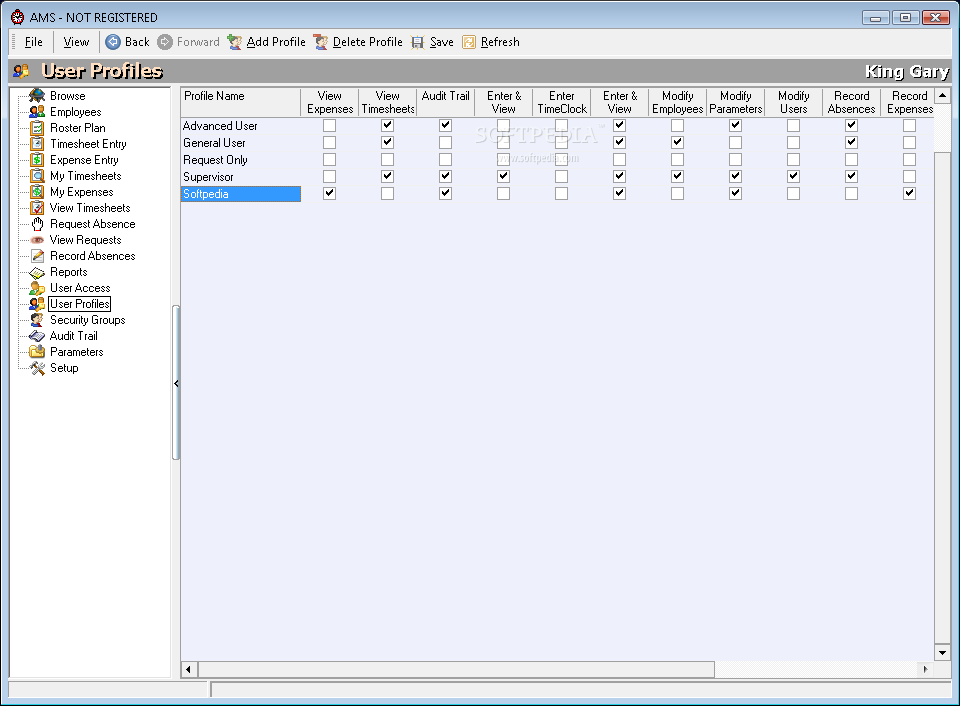This screenshot has height=706, width=960.
Task: Click the Refresh label in toolbar
Action: [x=500, y=42]
